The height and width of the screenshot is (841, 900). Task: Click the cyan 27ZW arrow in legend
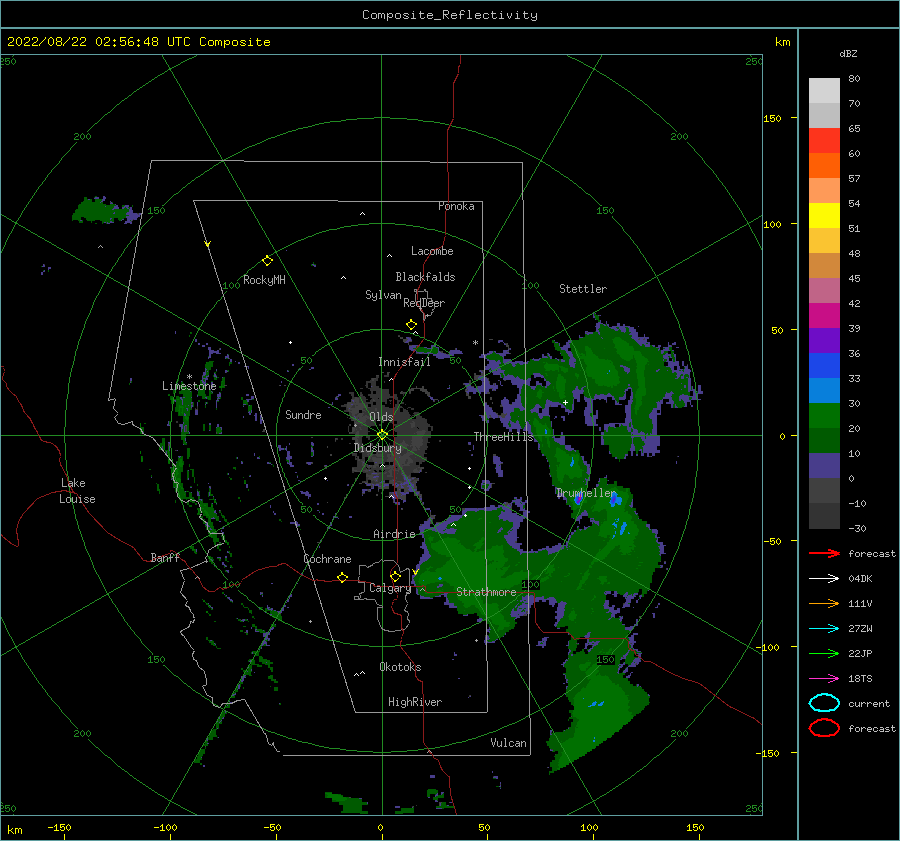(824, 629)
